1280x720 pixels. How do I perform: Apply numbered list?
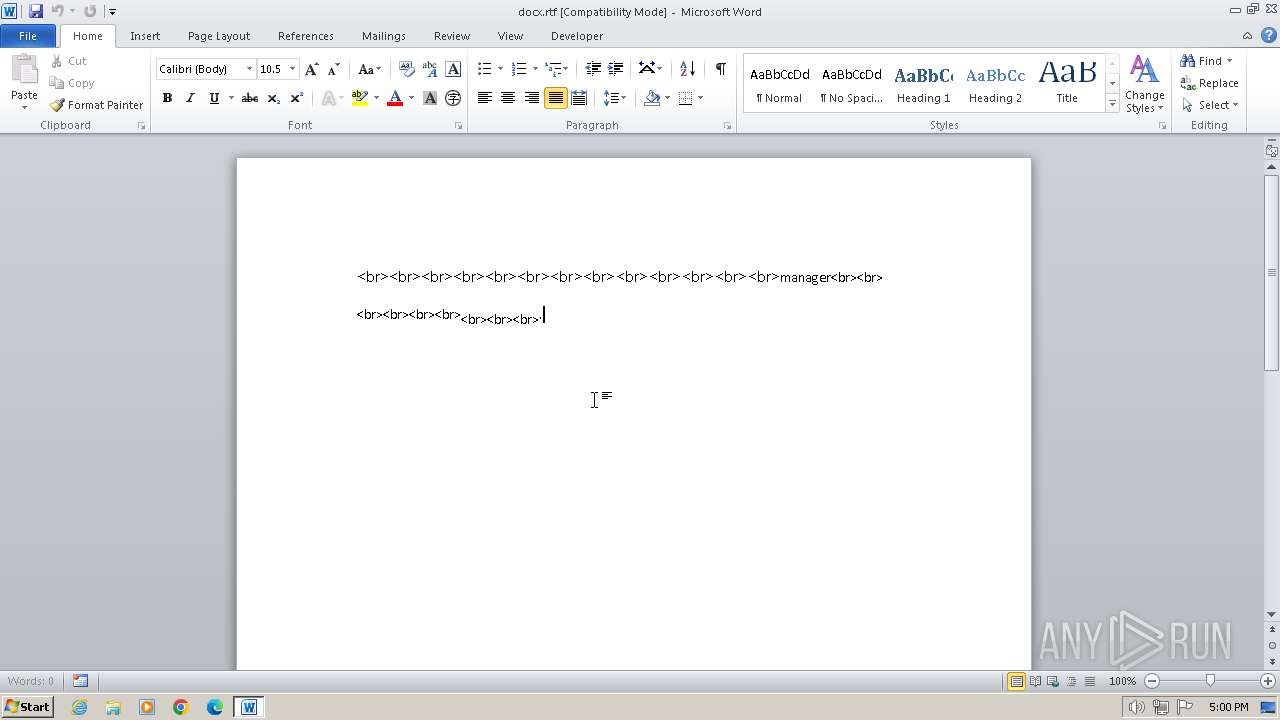(x=518, y=69)
